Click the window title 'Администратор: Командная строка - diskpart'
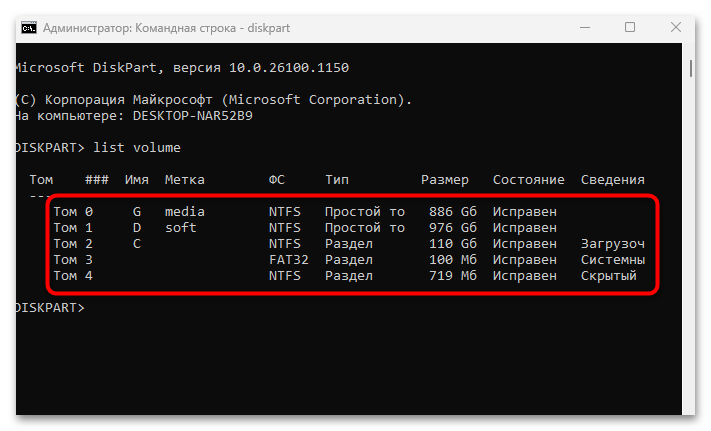 tap(166, 28)
